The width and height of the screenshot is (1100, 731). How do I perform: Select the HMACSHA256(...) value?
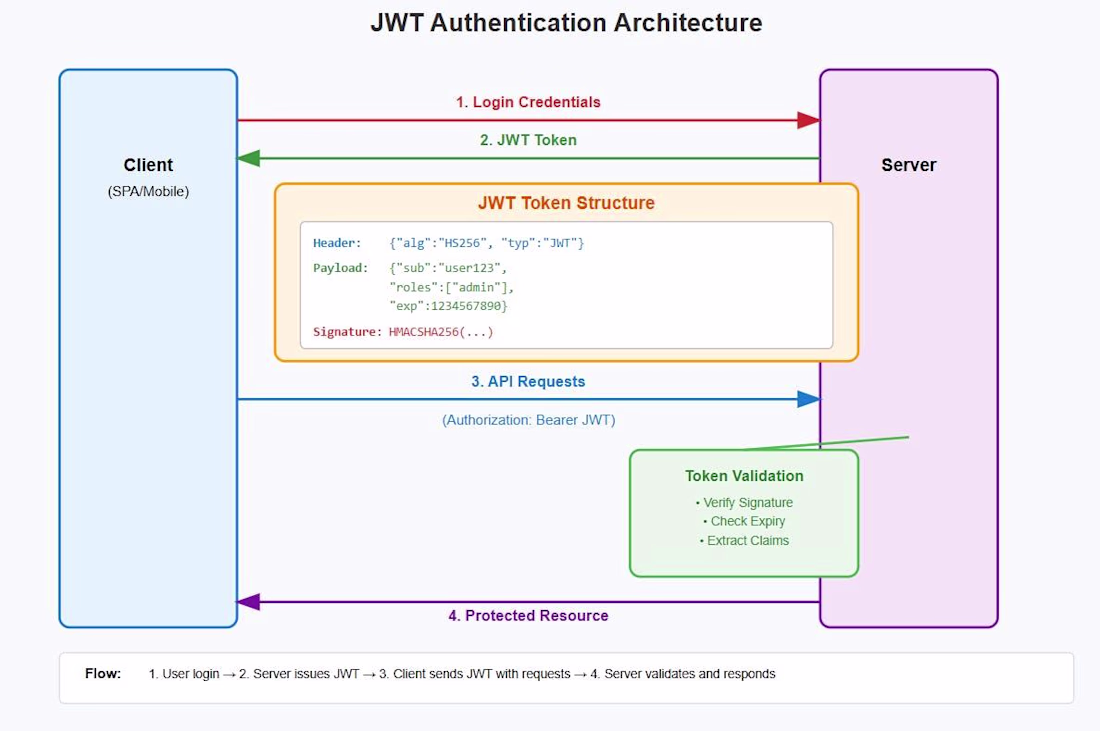441,332
